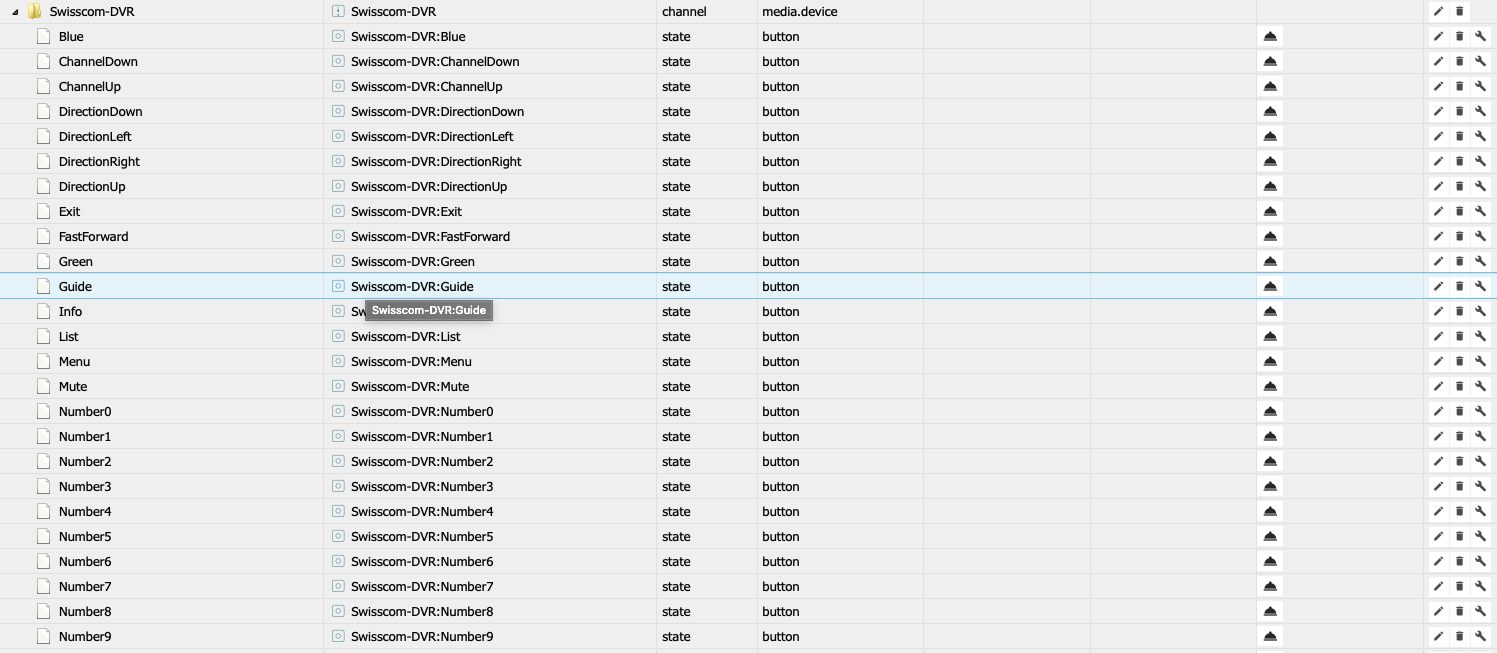This screenshot has width=1497, height=653.
Task: Trigger the ChannelUp button state
Action: 1270,86
